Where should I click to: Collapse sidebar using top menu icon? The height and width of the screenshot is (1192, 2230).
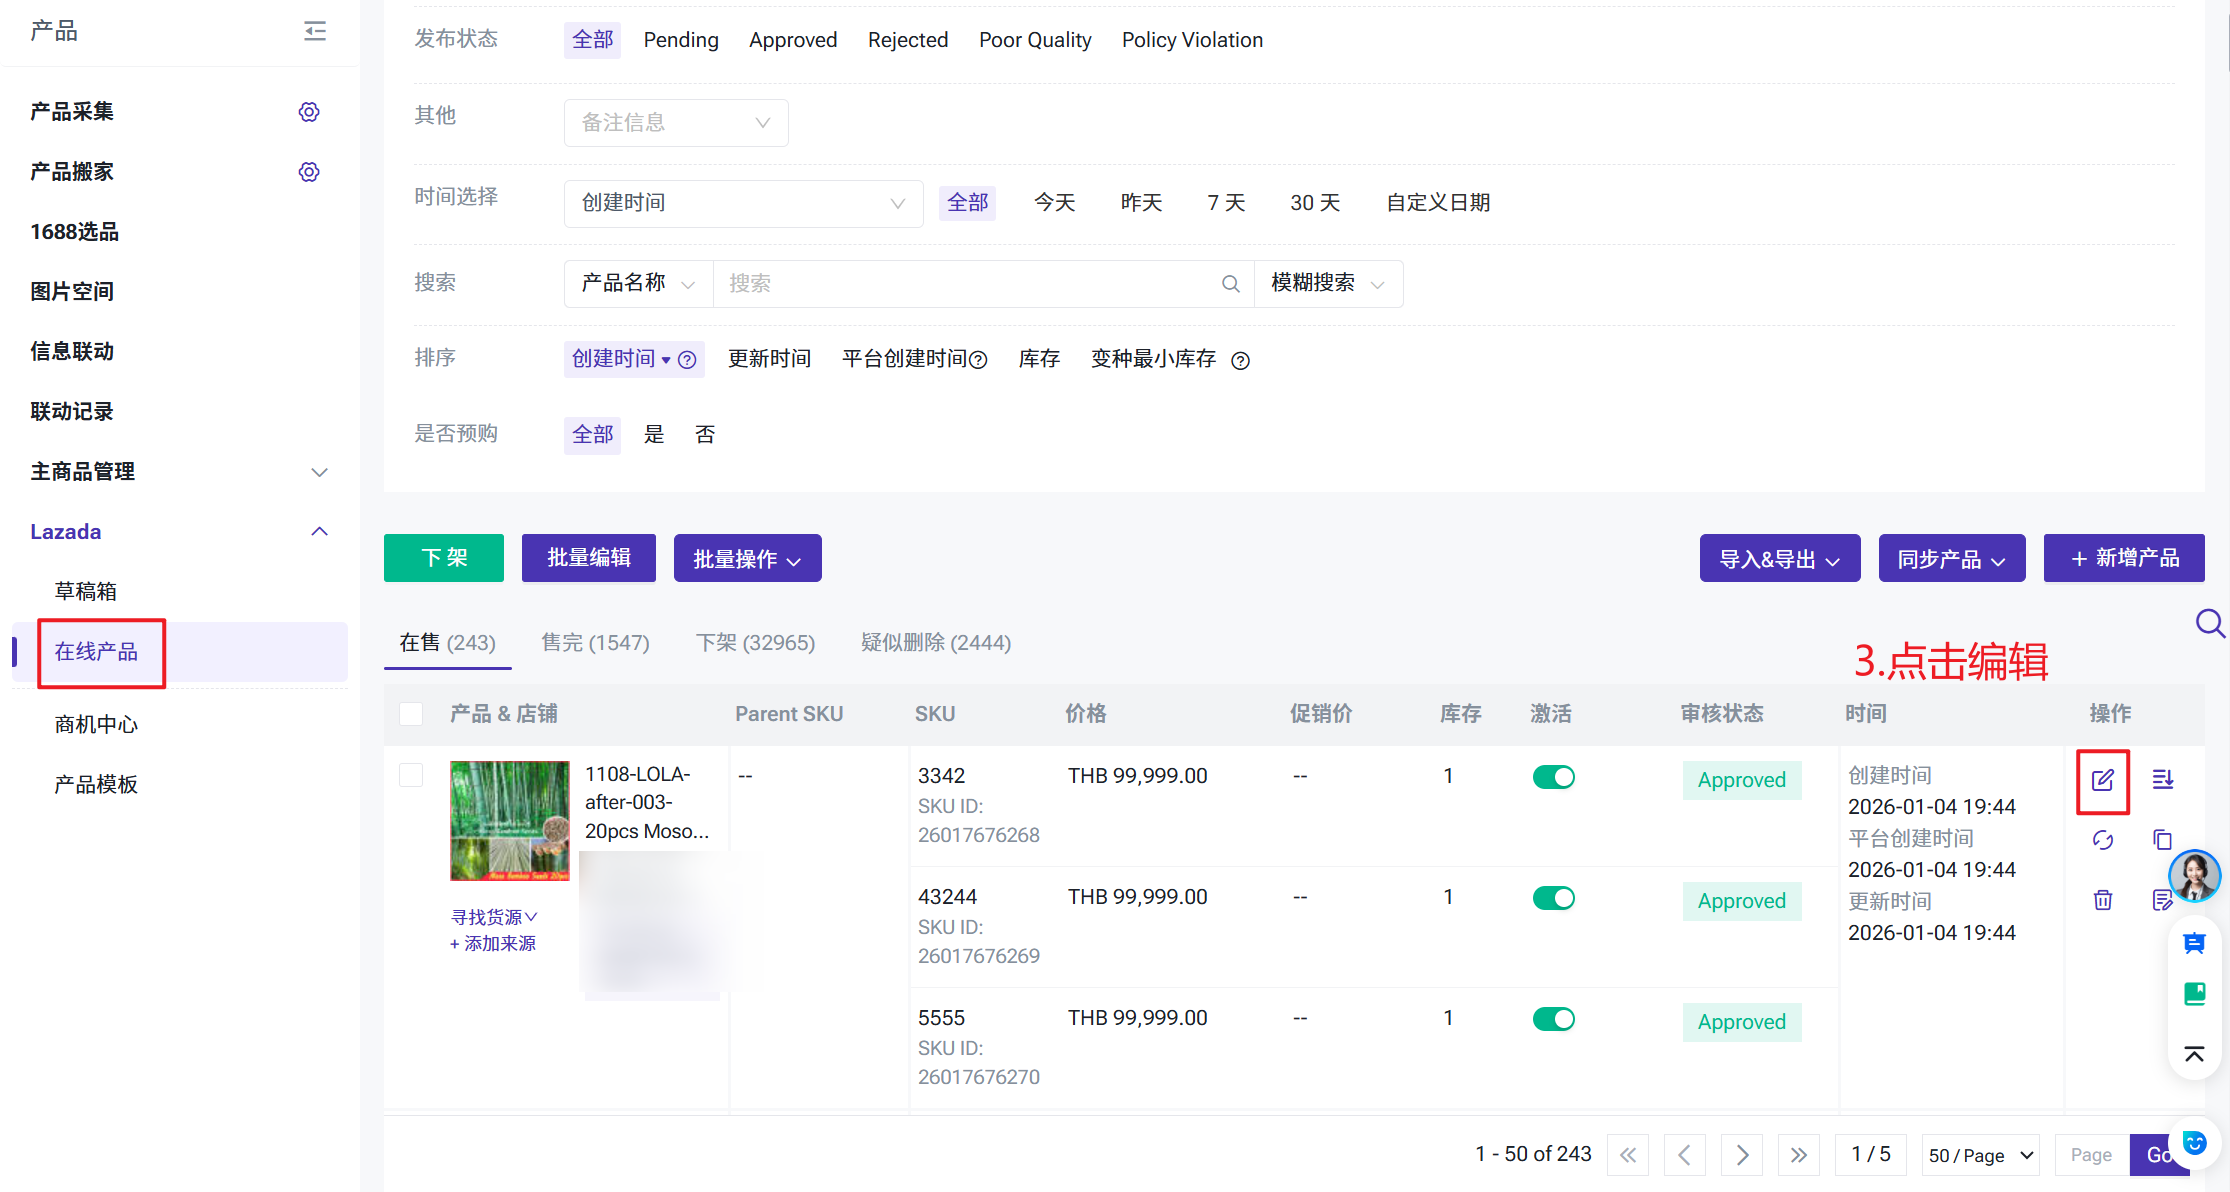click(x=315, y=31)
